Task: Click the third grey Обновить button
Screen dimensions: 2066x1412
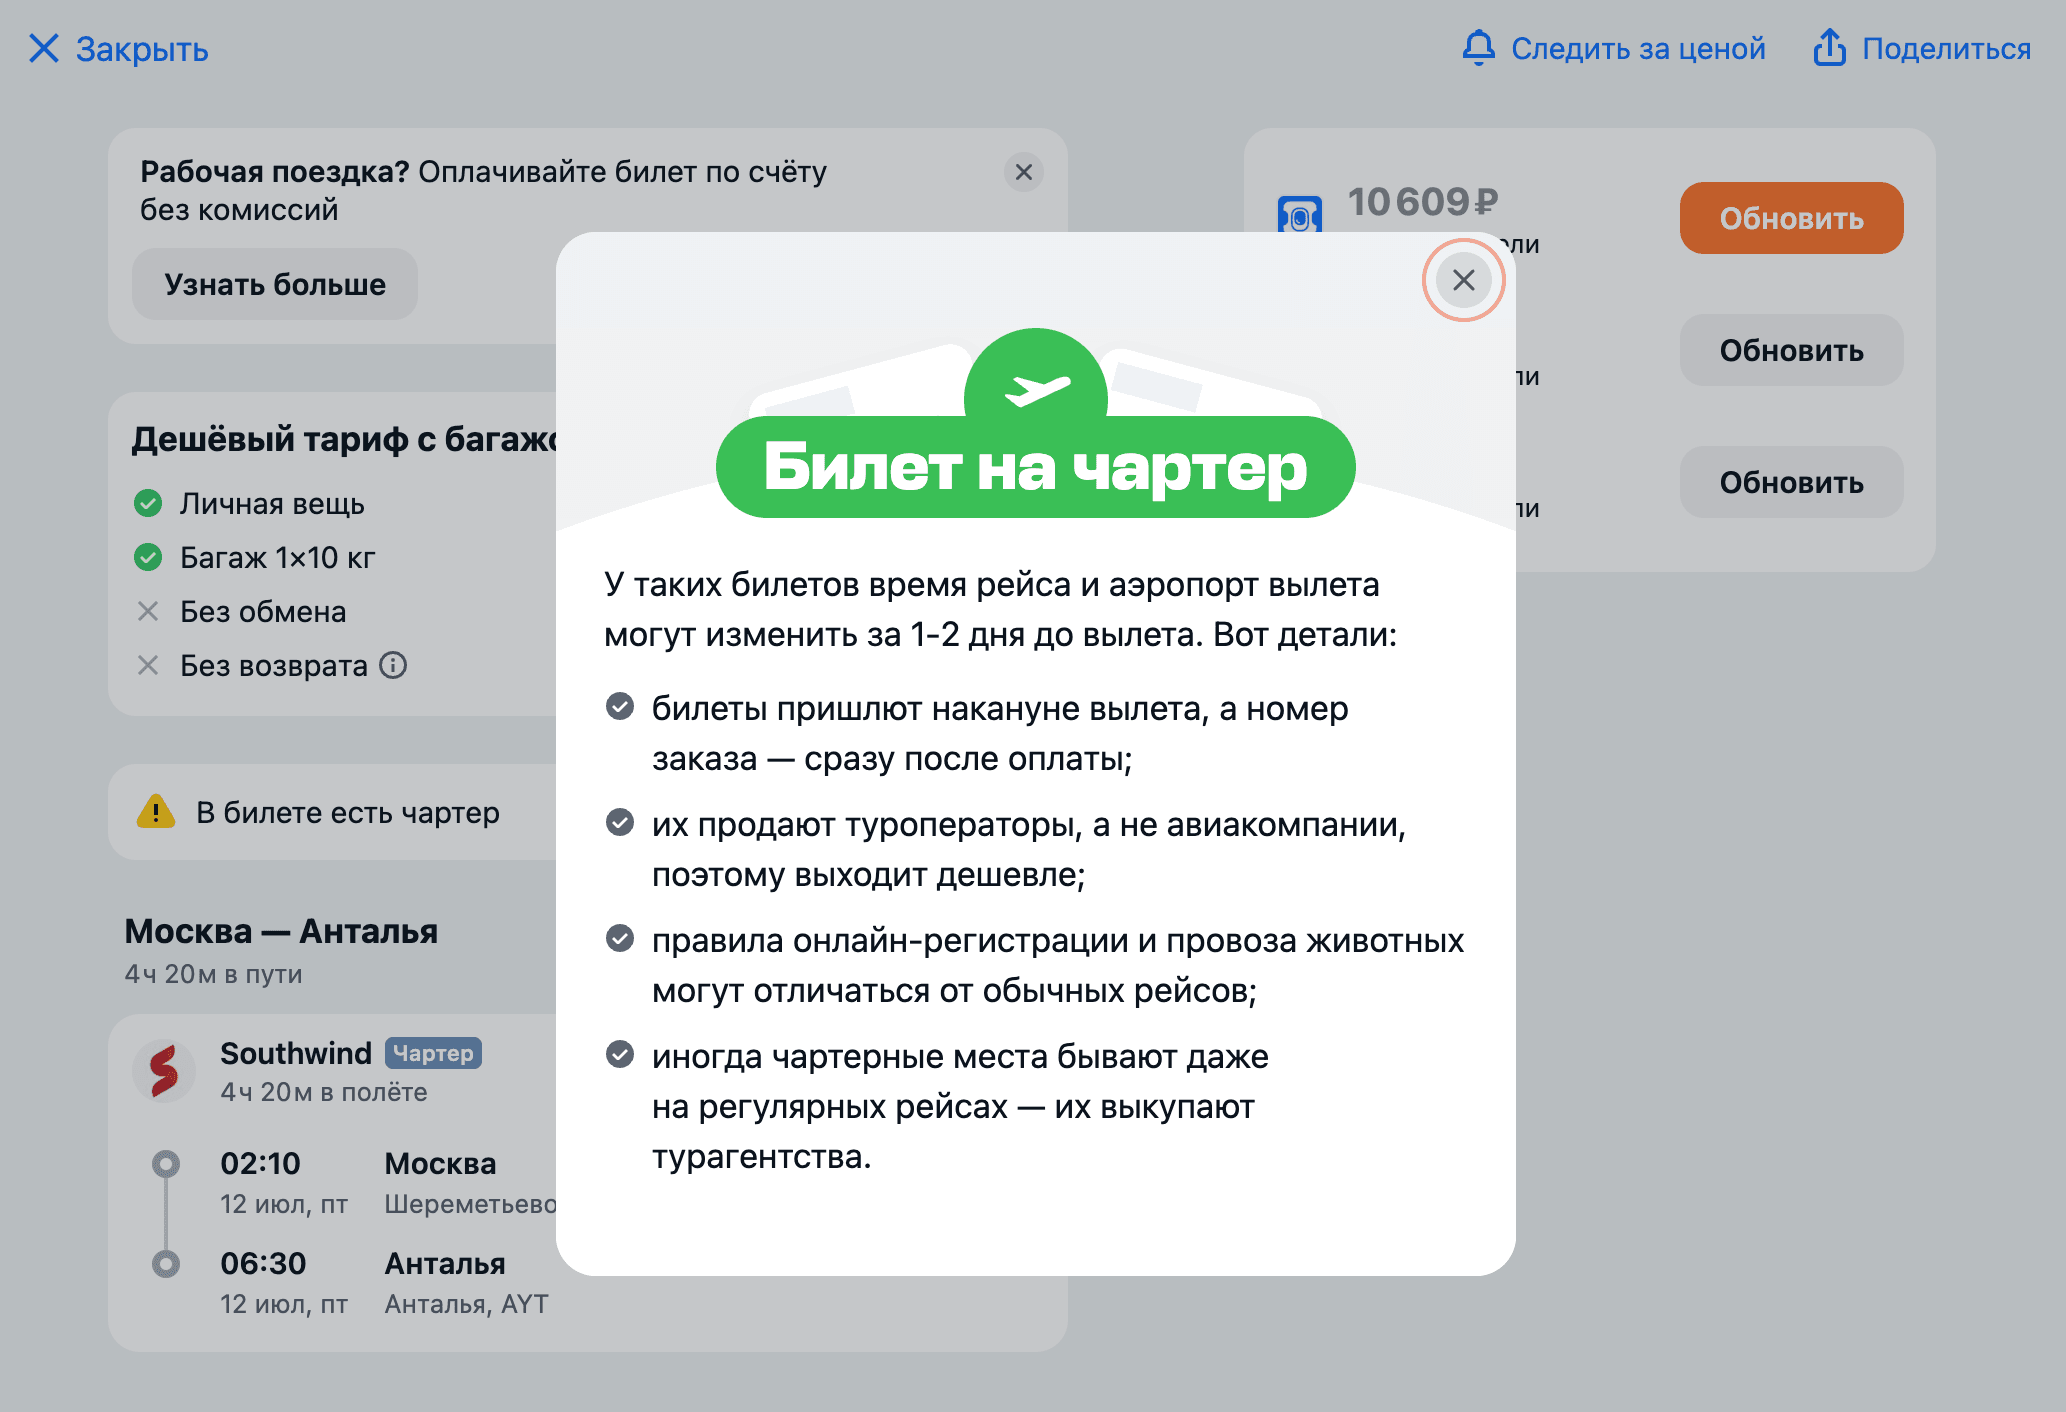Action: point(1791,482)
